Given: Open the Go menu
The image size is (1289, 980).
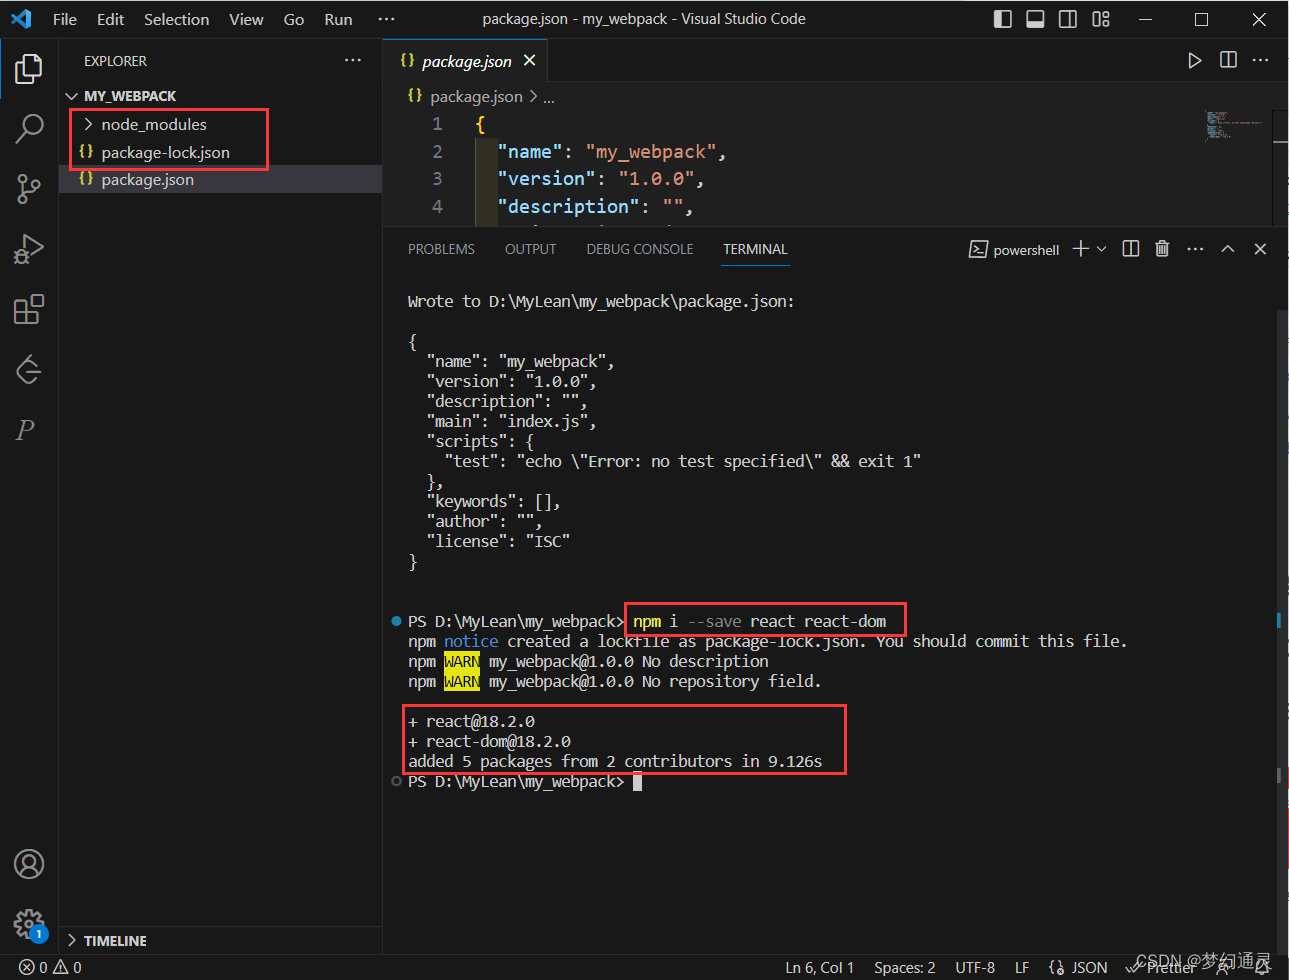Looking at the screenshot, I should [x=294, y=19].
